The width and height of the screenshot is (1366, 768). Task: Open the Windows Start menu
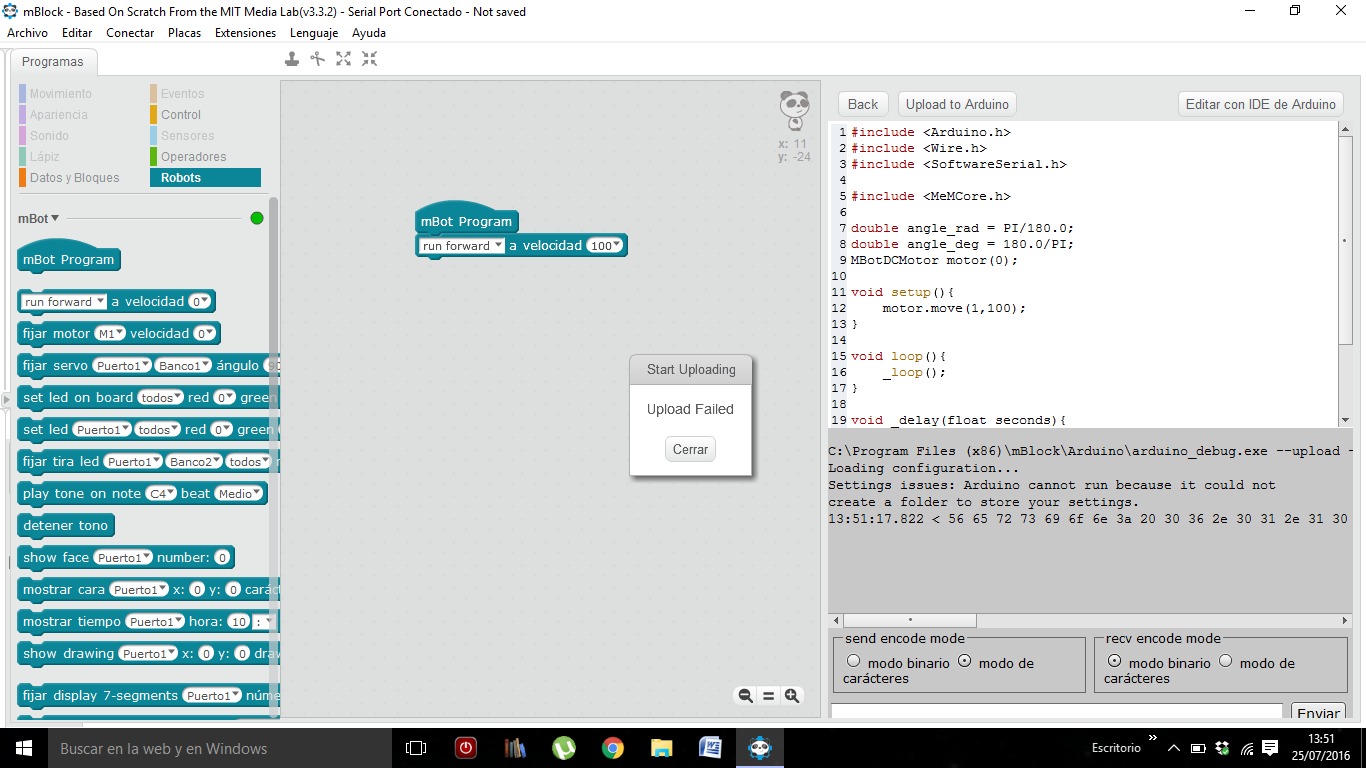tap(24, 748)
